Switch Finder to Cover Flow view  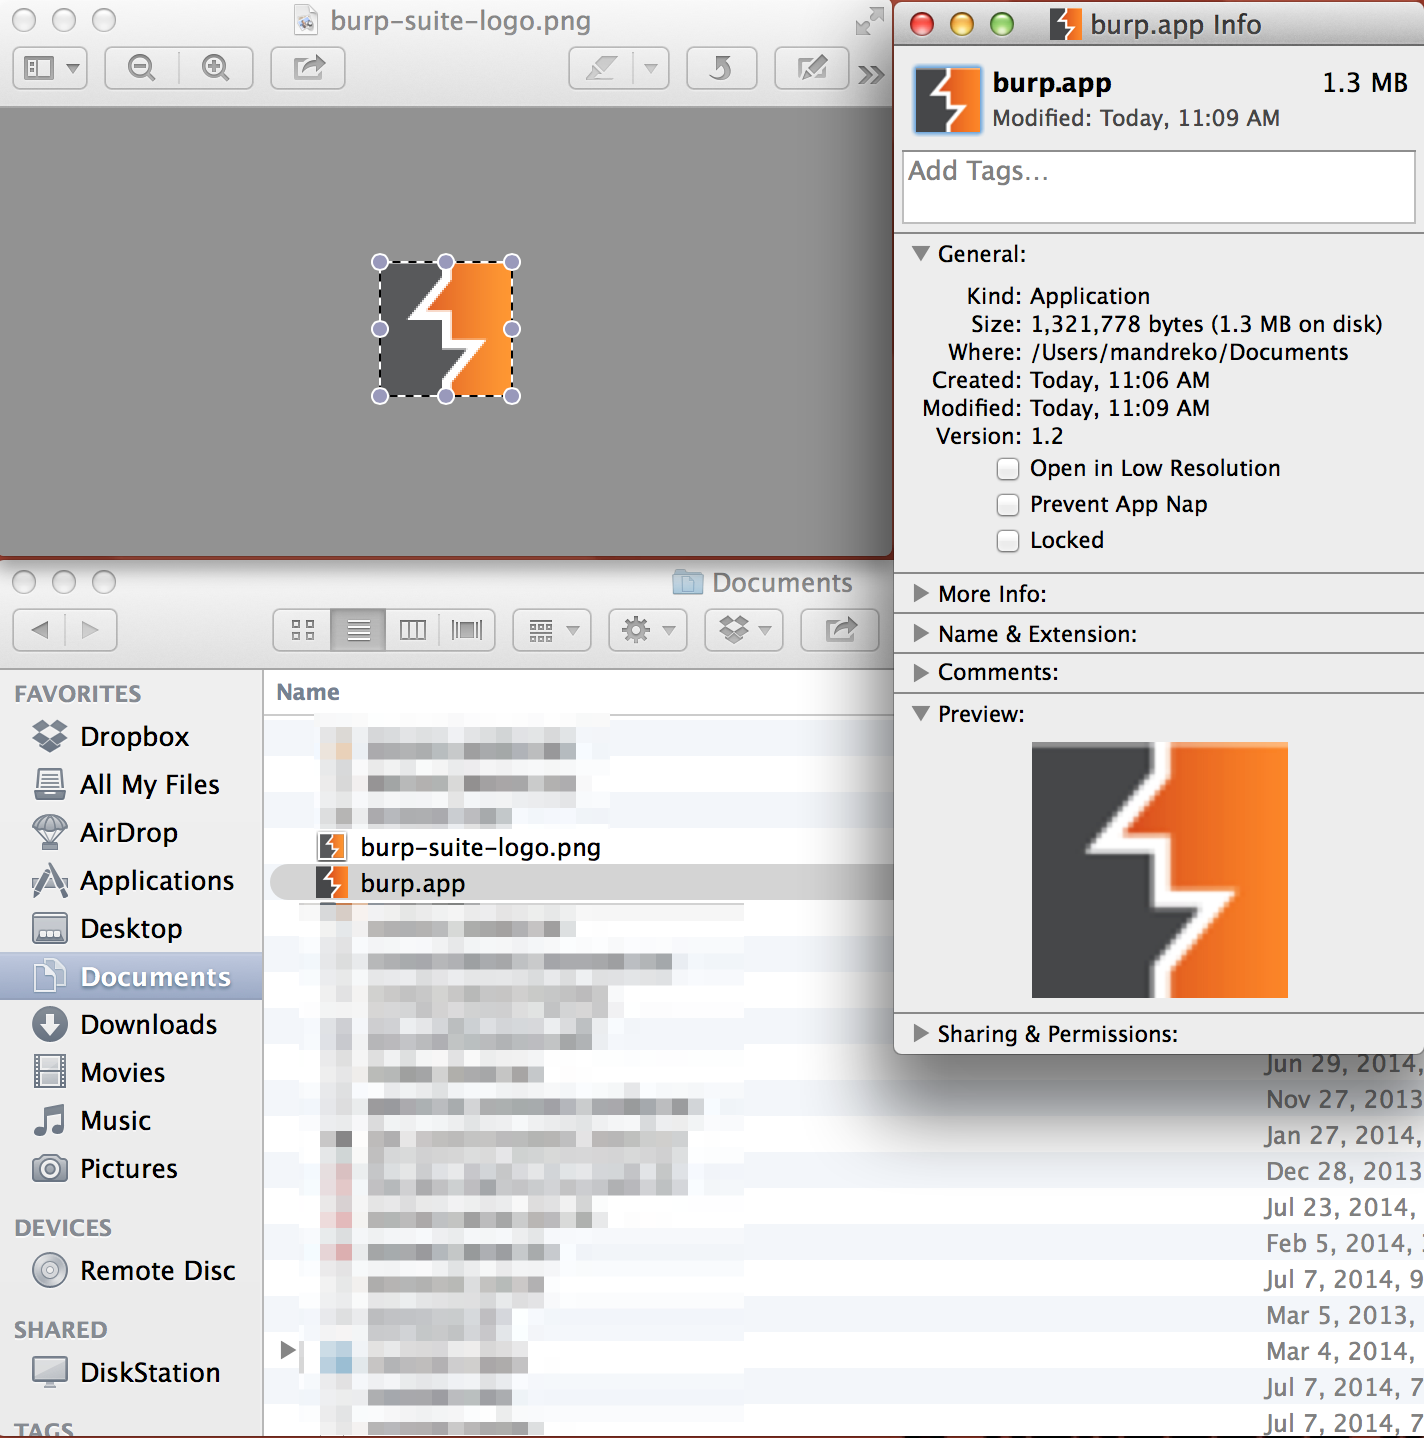[467, 630]
